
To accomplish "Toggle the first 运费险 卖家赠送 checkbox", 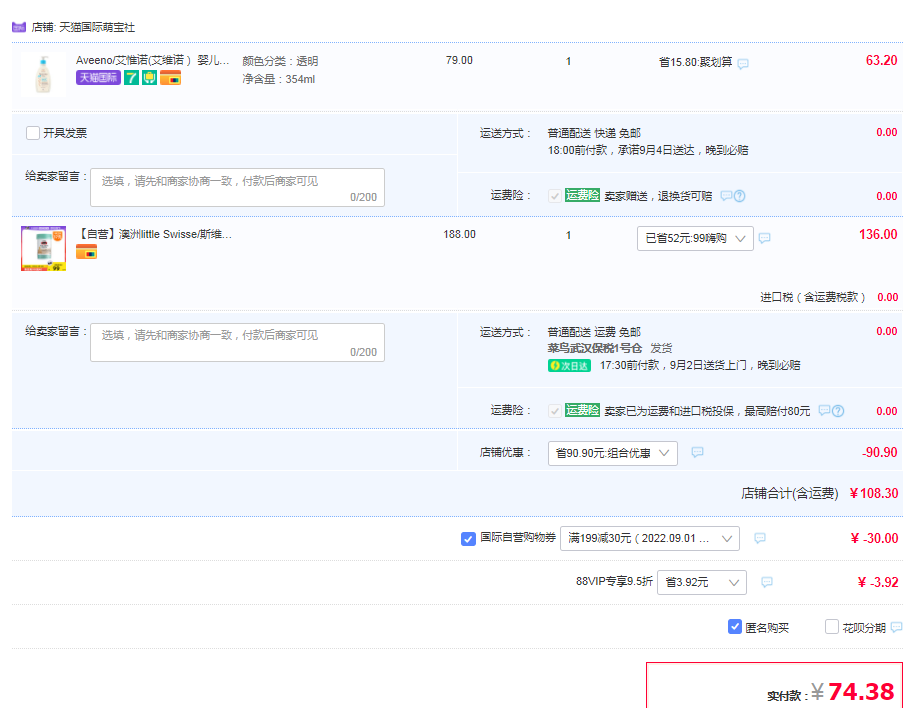I will point(554,196).
